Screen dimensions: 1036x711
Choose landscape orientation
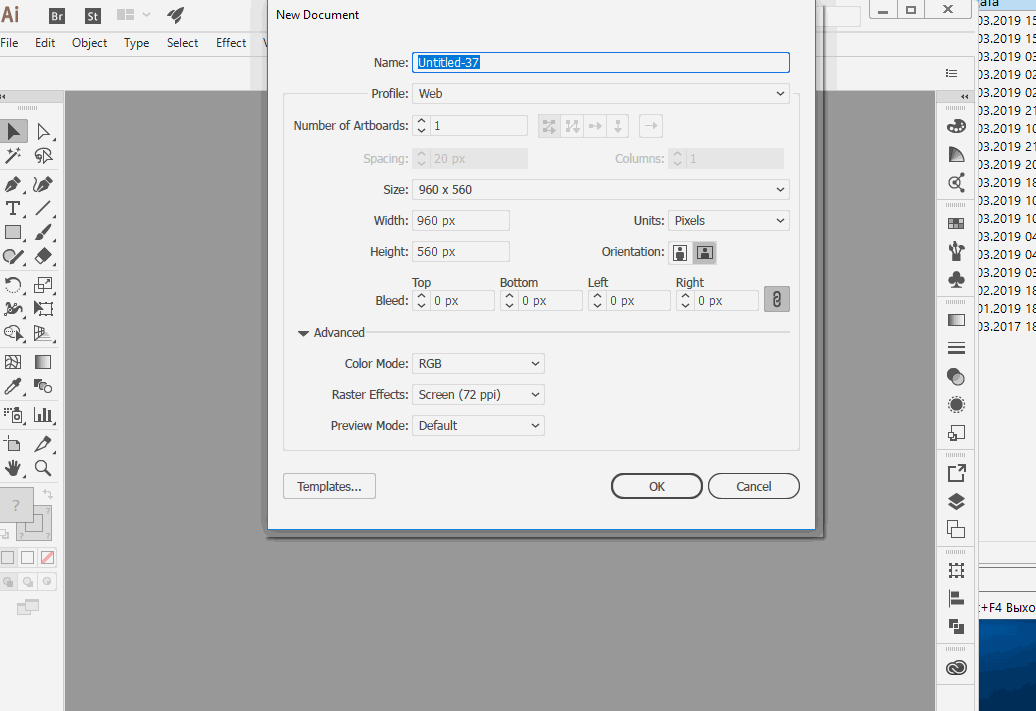705,252
